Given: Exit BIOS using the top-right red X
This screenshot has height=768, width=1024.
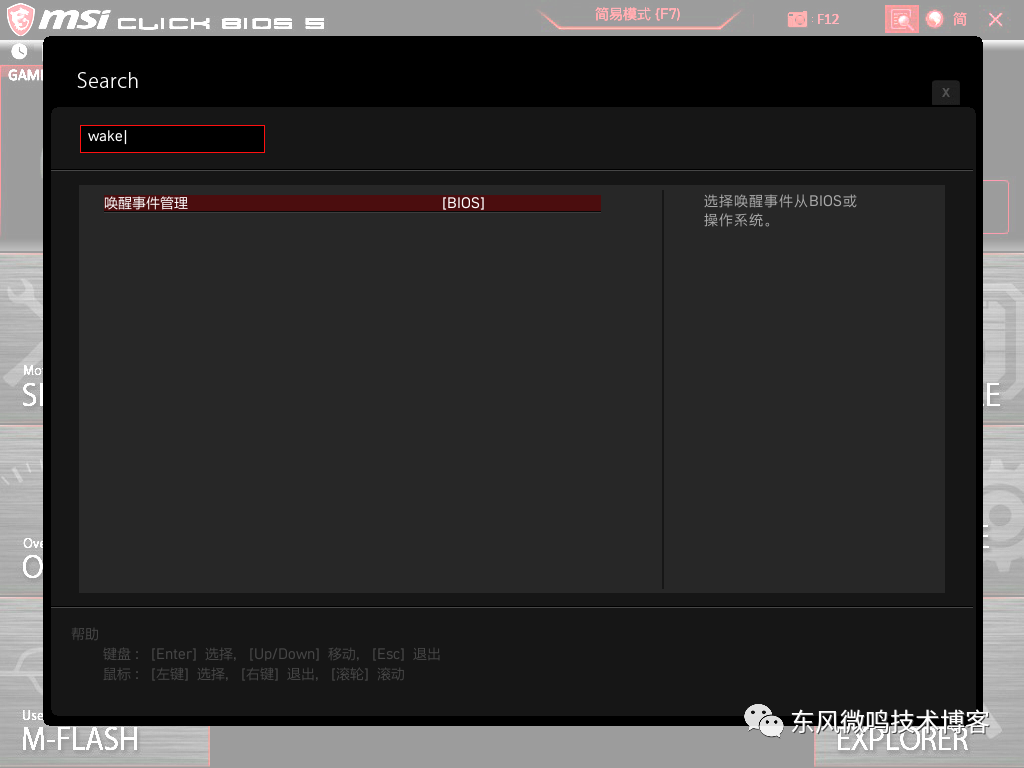Looking at the screenshot, I should click(x=995, y=20).
